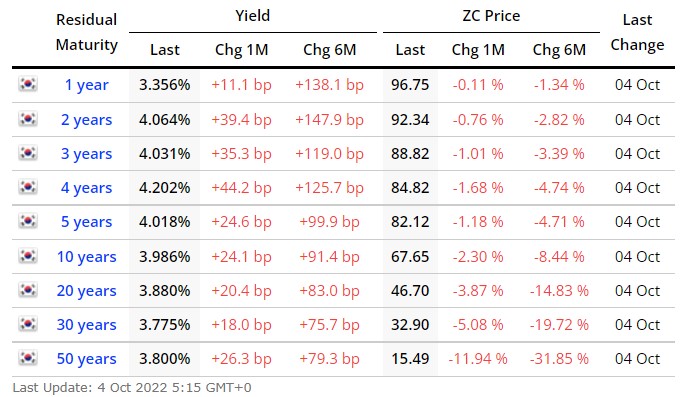Click the 4.064% yield value for 2 years

pos(165,120)
